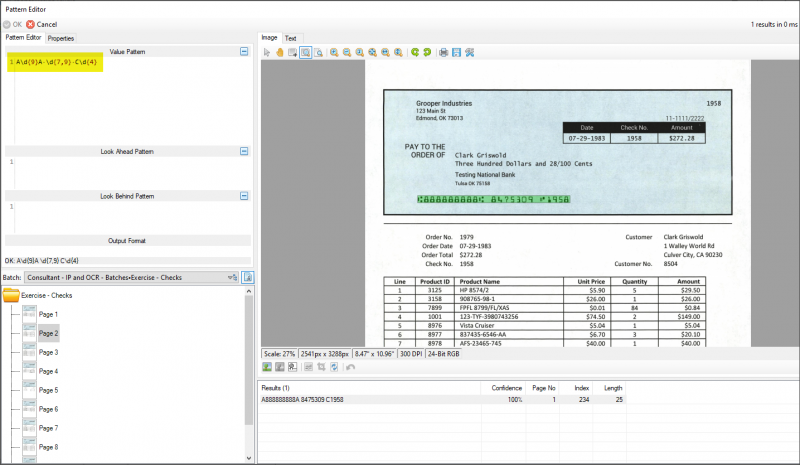Viewport: 800px width, 465px height.
Task: Expand the Output Format section header
Action: 126,241
